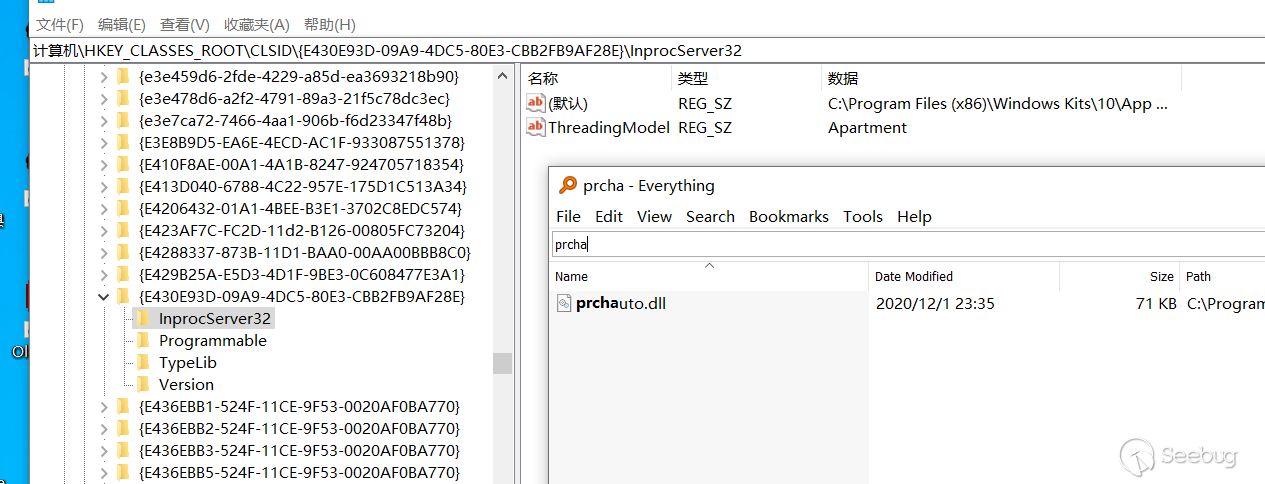Open the 收藏夹(A) menu

tap(257, 24)
